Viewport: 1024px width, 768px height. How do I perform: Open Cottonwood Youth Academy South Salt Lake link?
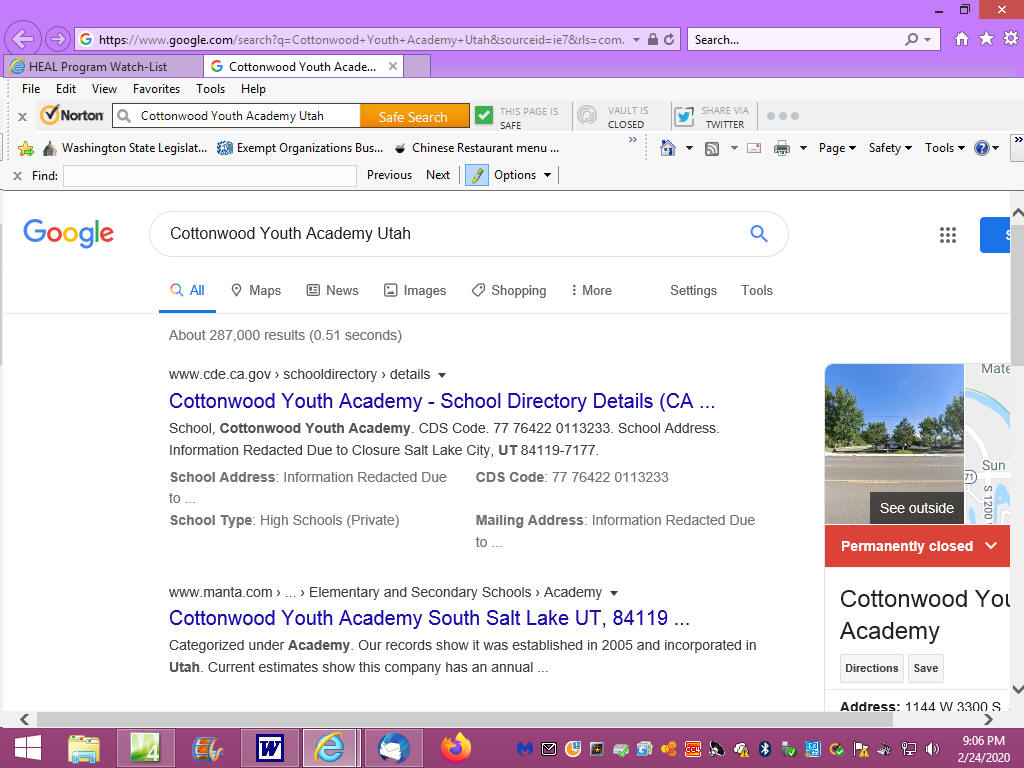pyautogui.click(x=429, y=618)
